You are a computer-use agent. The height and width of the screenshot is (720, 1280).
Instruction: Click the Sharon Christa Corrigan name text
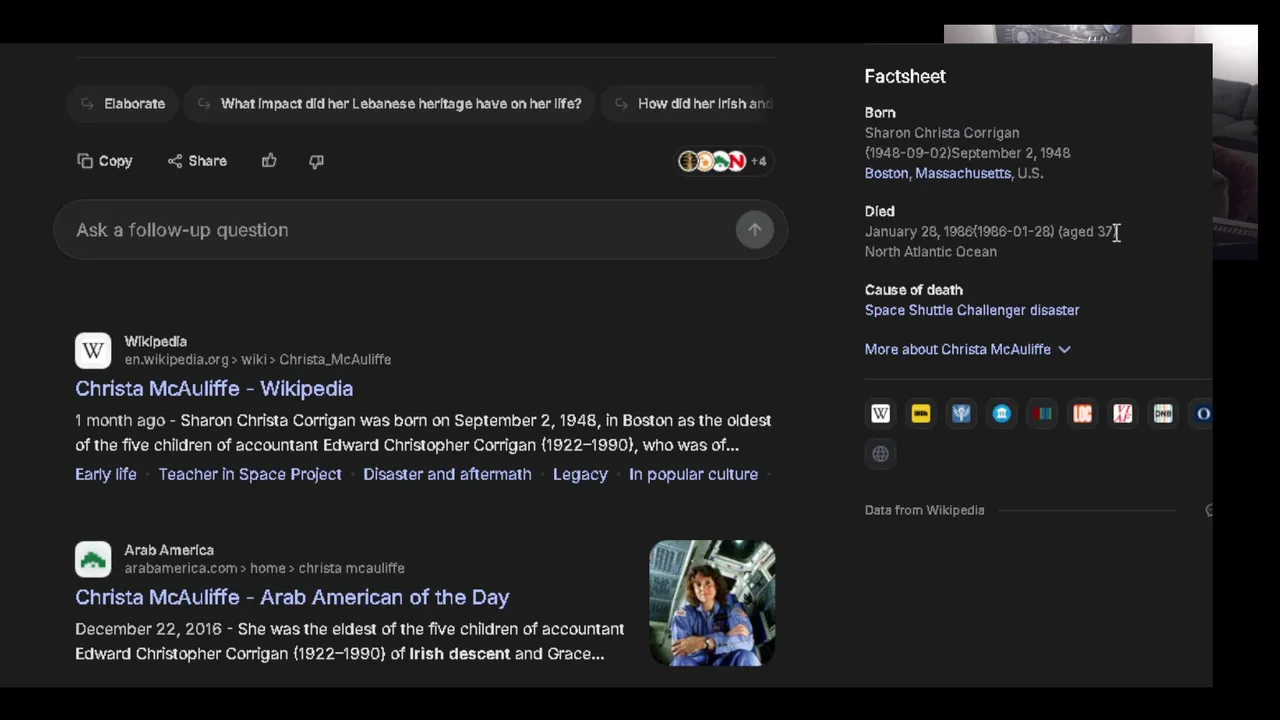pyautogui.click(x=942, y=133)
